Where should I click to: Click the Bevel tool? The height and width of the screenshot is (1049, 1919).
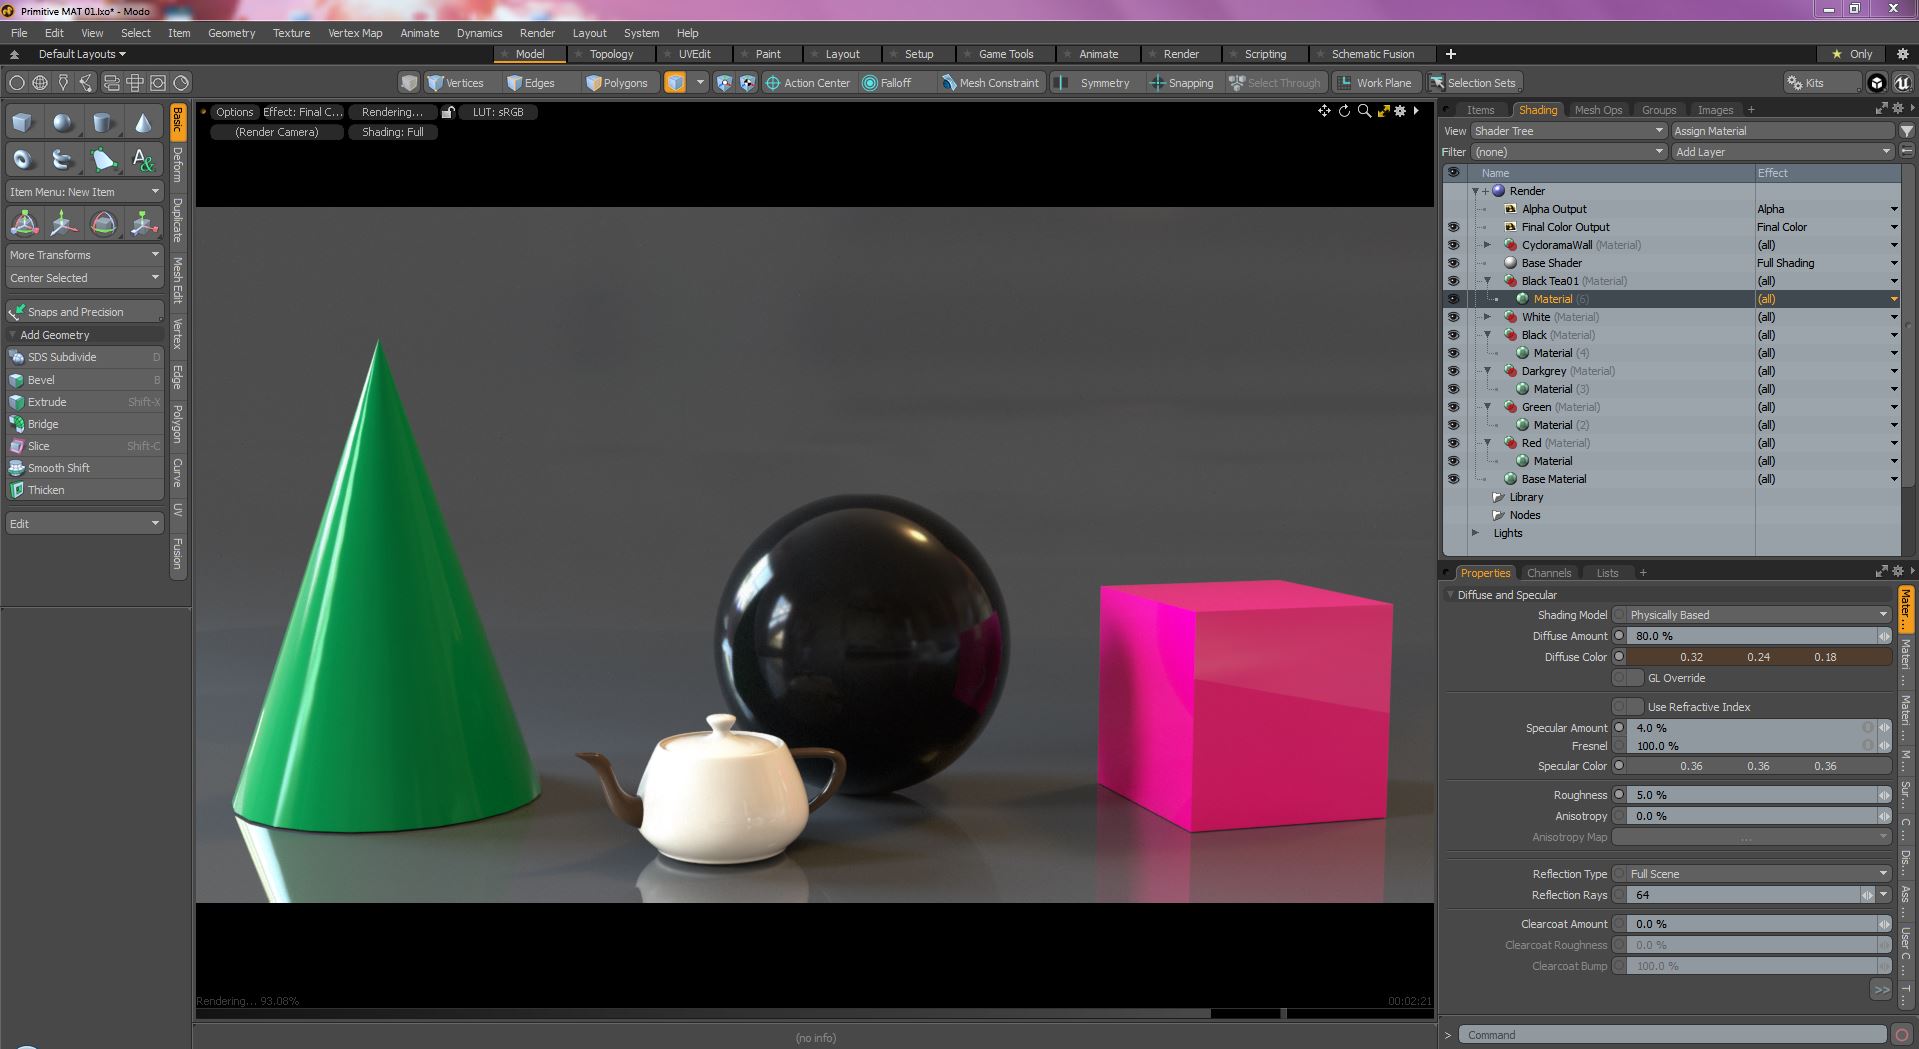click(85, 380)
